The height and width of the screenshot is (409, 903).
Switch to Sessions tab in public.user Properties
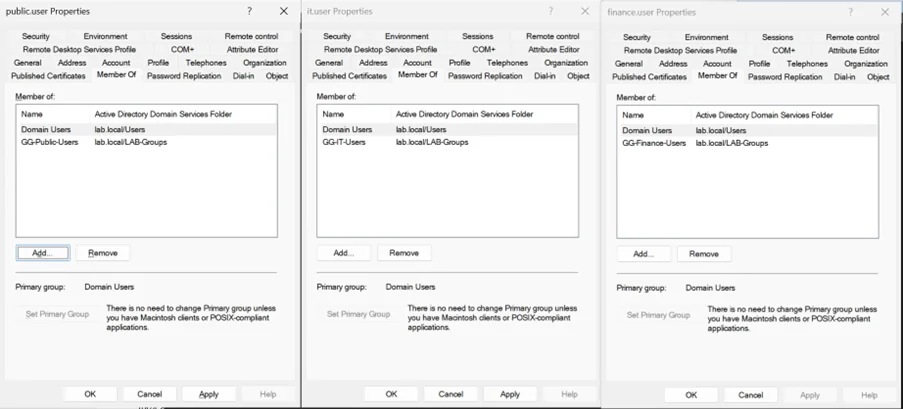[176, 36]
